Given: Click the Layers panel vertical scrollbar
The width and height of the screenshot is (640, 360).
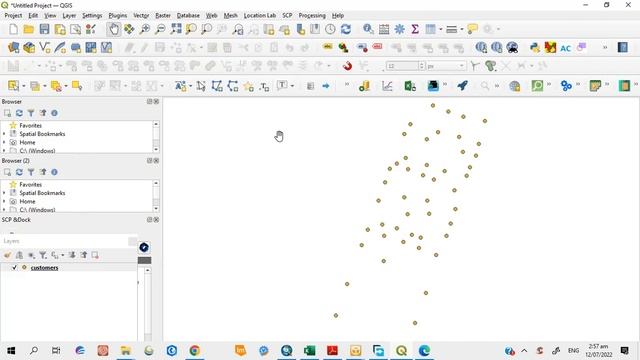Looking at the screenshot, I should click(147, 304).
